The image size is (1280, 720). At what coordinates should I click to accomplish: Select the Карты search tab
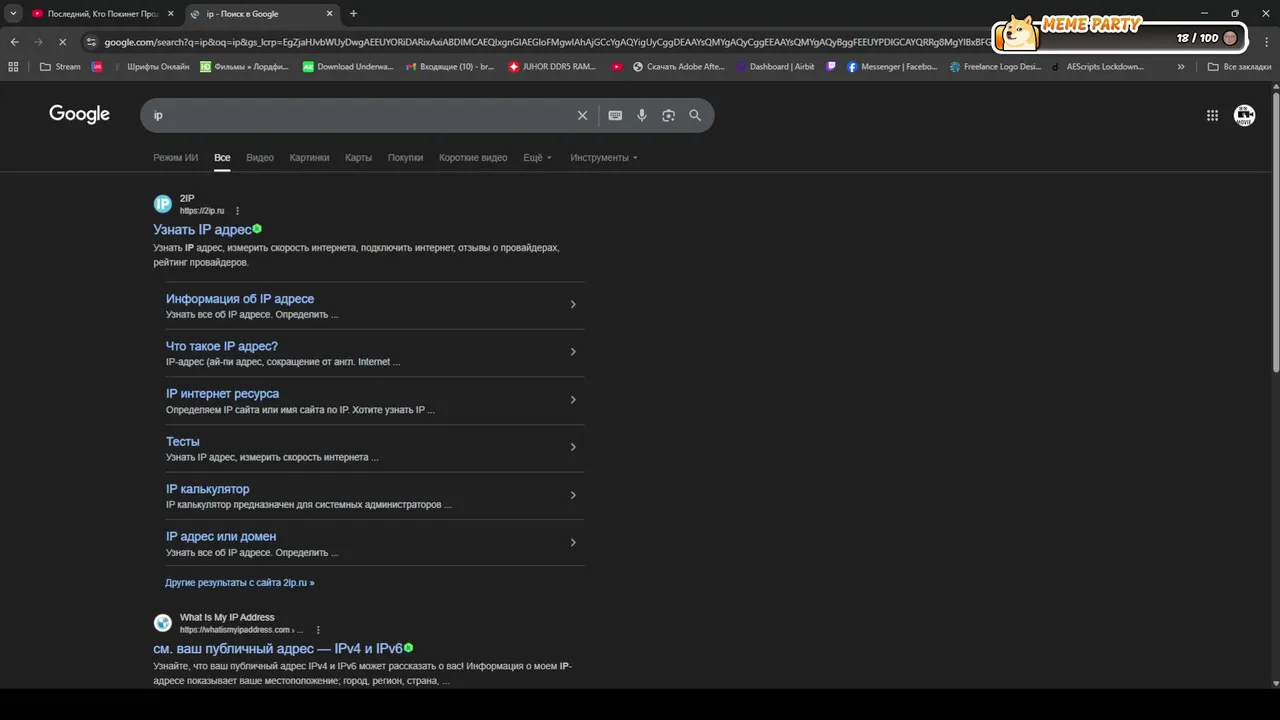(358, 157)
